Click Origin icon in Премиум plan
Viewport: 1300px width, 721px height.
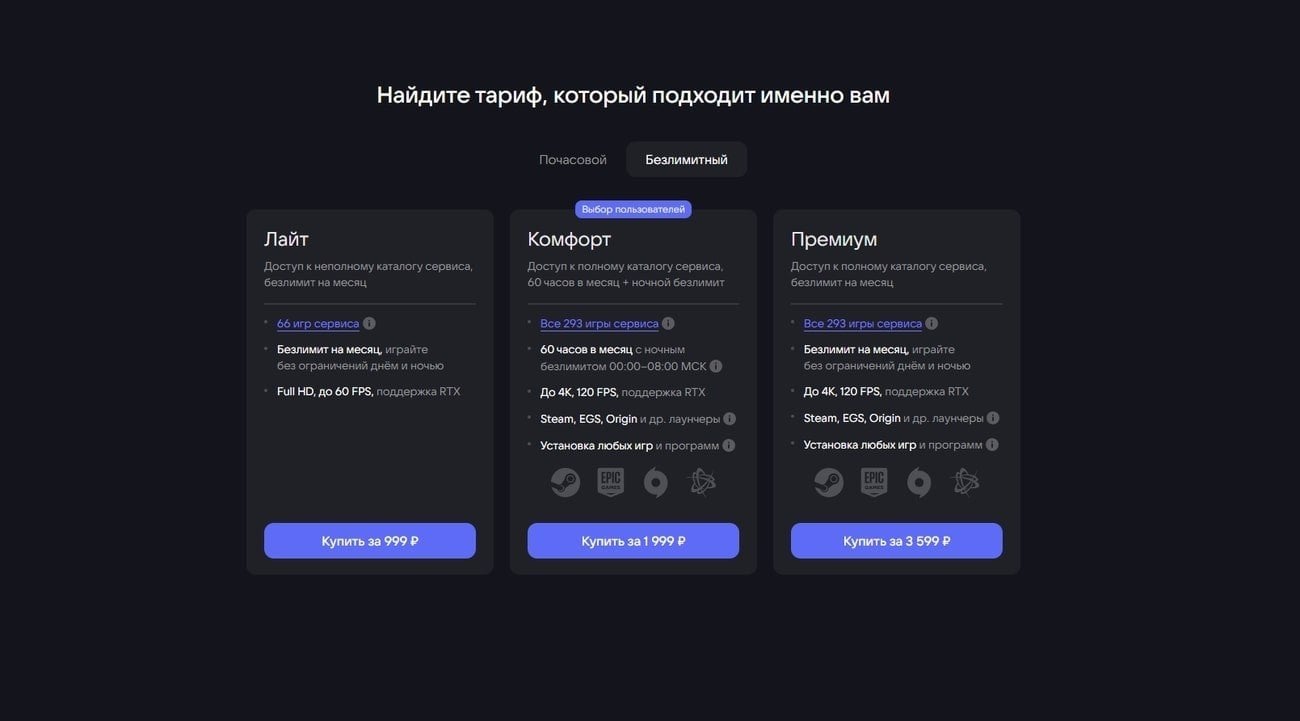coord(919,483)
